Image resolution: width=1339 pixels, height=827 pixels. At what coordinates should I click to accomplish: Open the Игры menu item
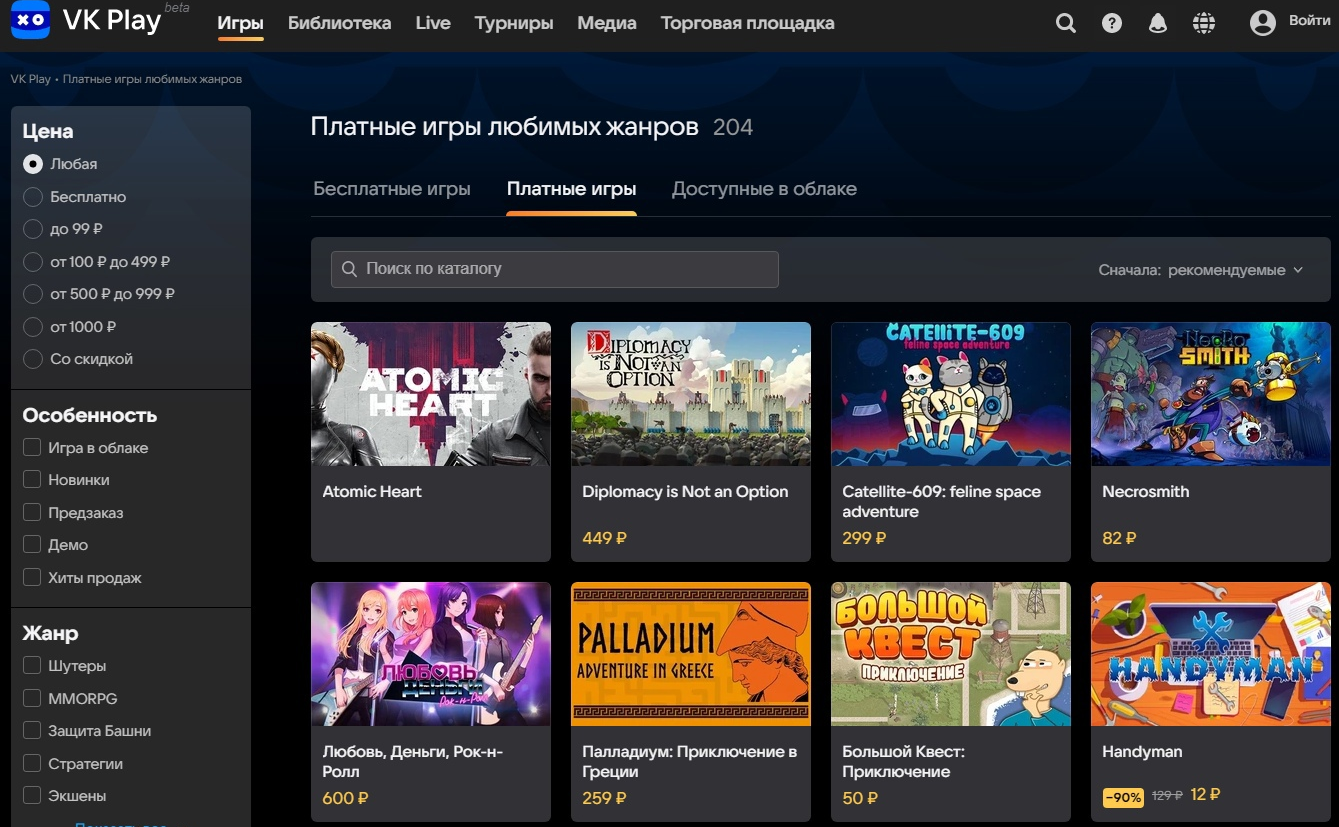(240, 23)
